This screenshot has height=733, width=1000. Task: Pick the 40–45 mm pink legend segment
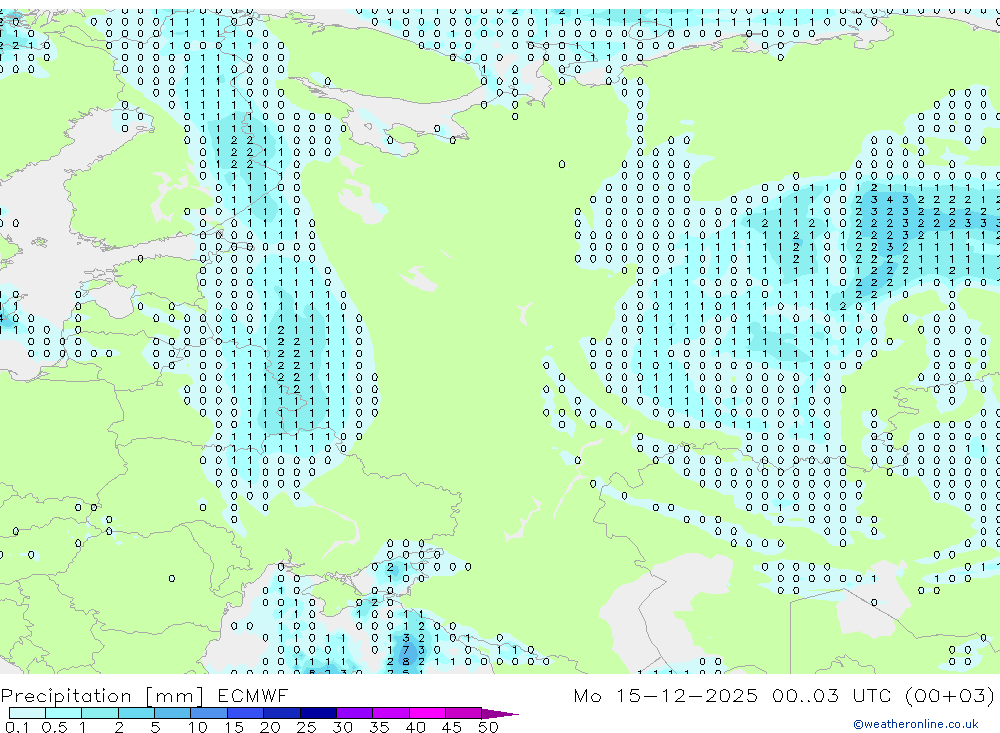[427, 713]
